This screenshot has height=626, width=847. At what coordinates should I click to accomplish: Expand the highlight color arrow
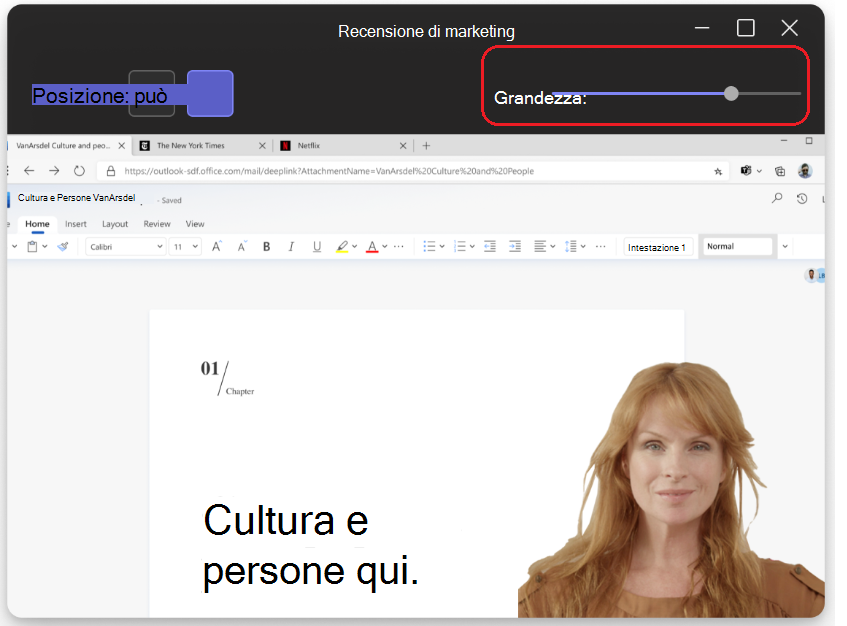click(354, 246)
